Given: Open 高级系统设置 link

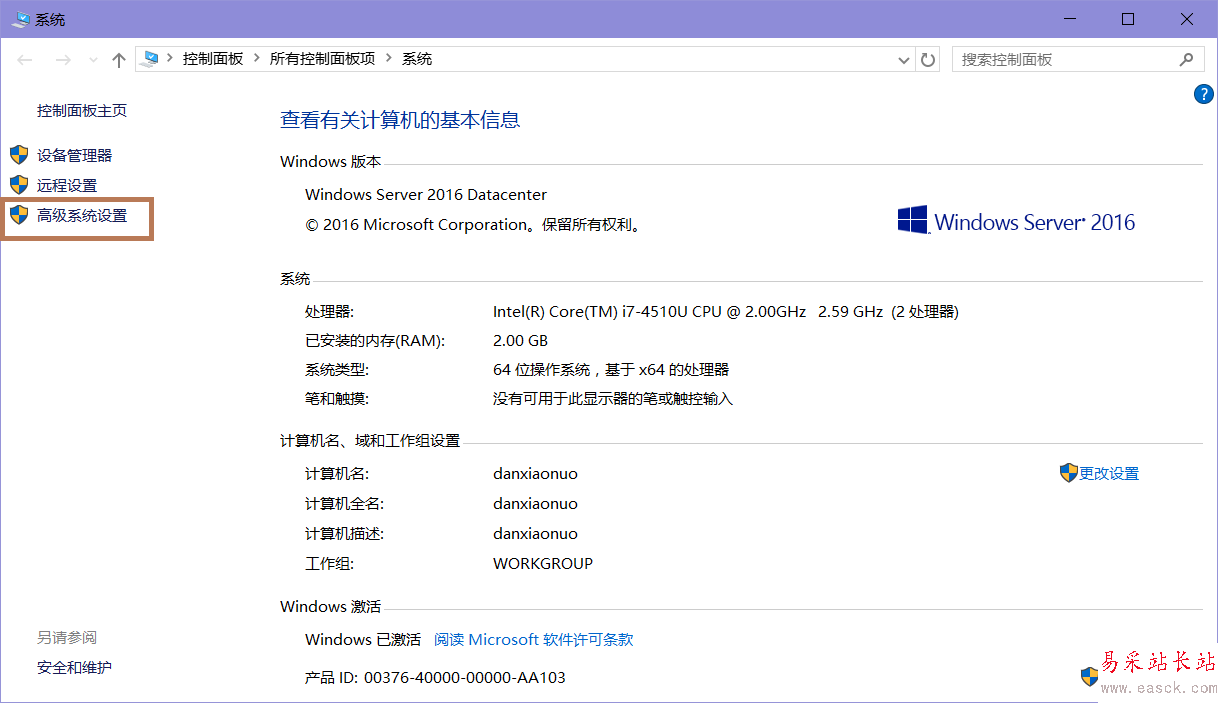Looking at the screenshot, I should [x=82, y=215].
